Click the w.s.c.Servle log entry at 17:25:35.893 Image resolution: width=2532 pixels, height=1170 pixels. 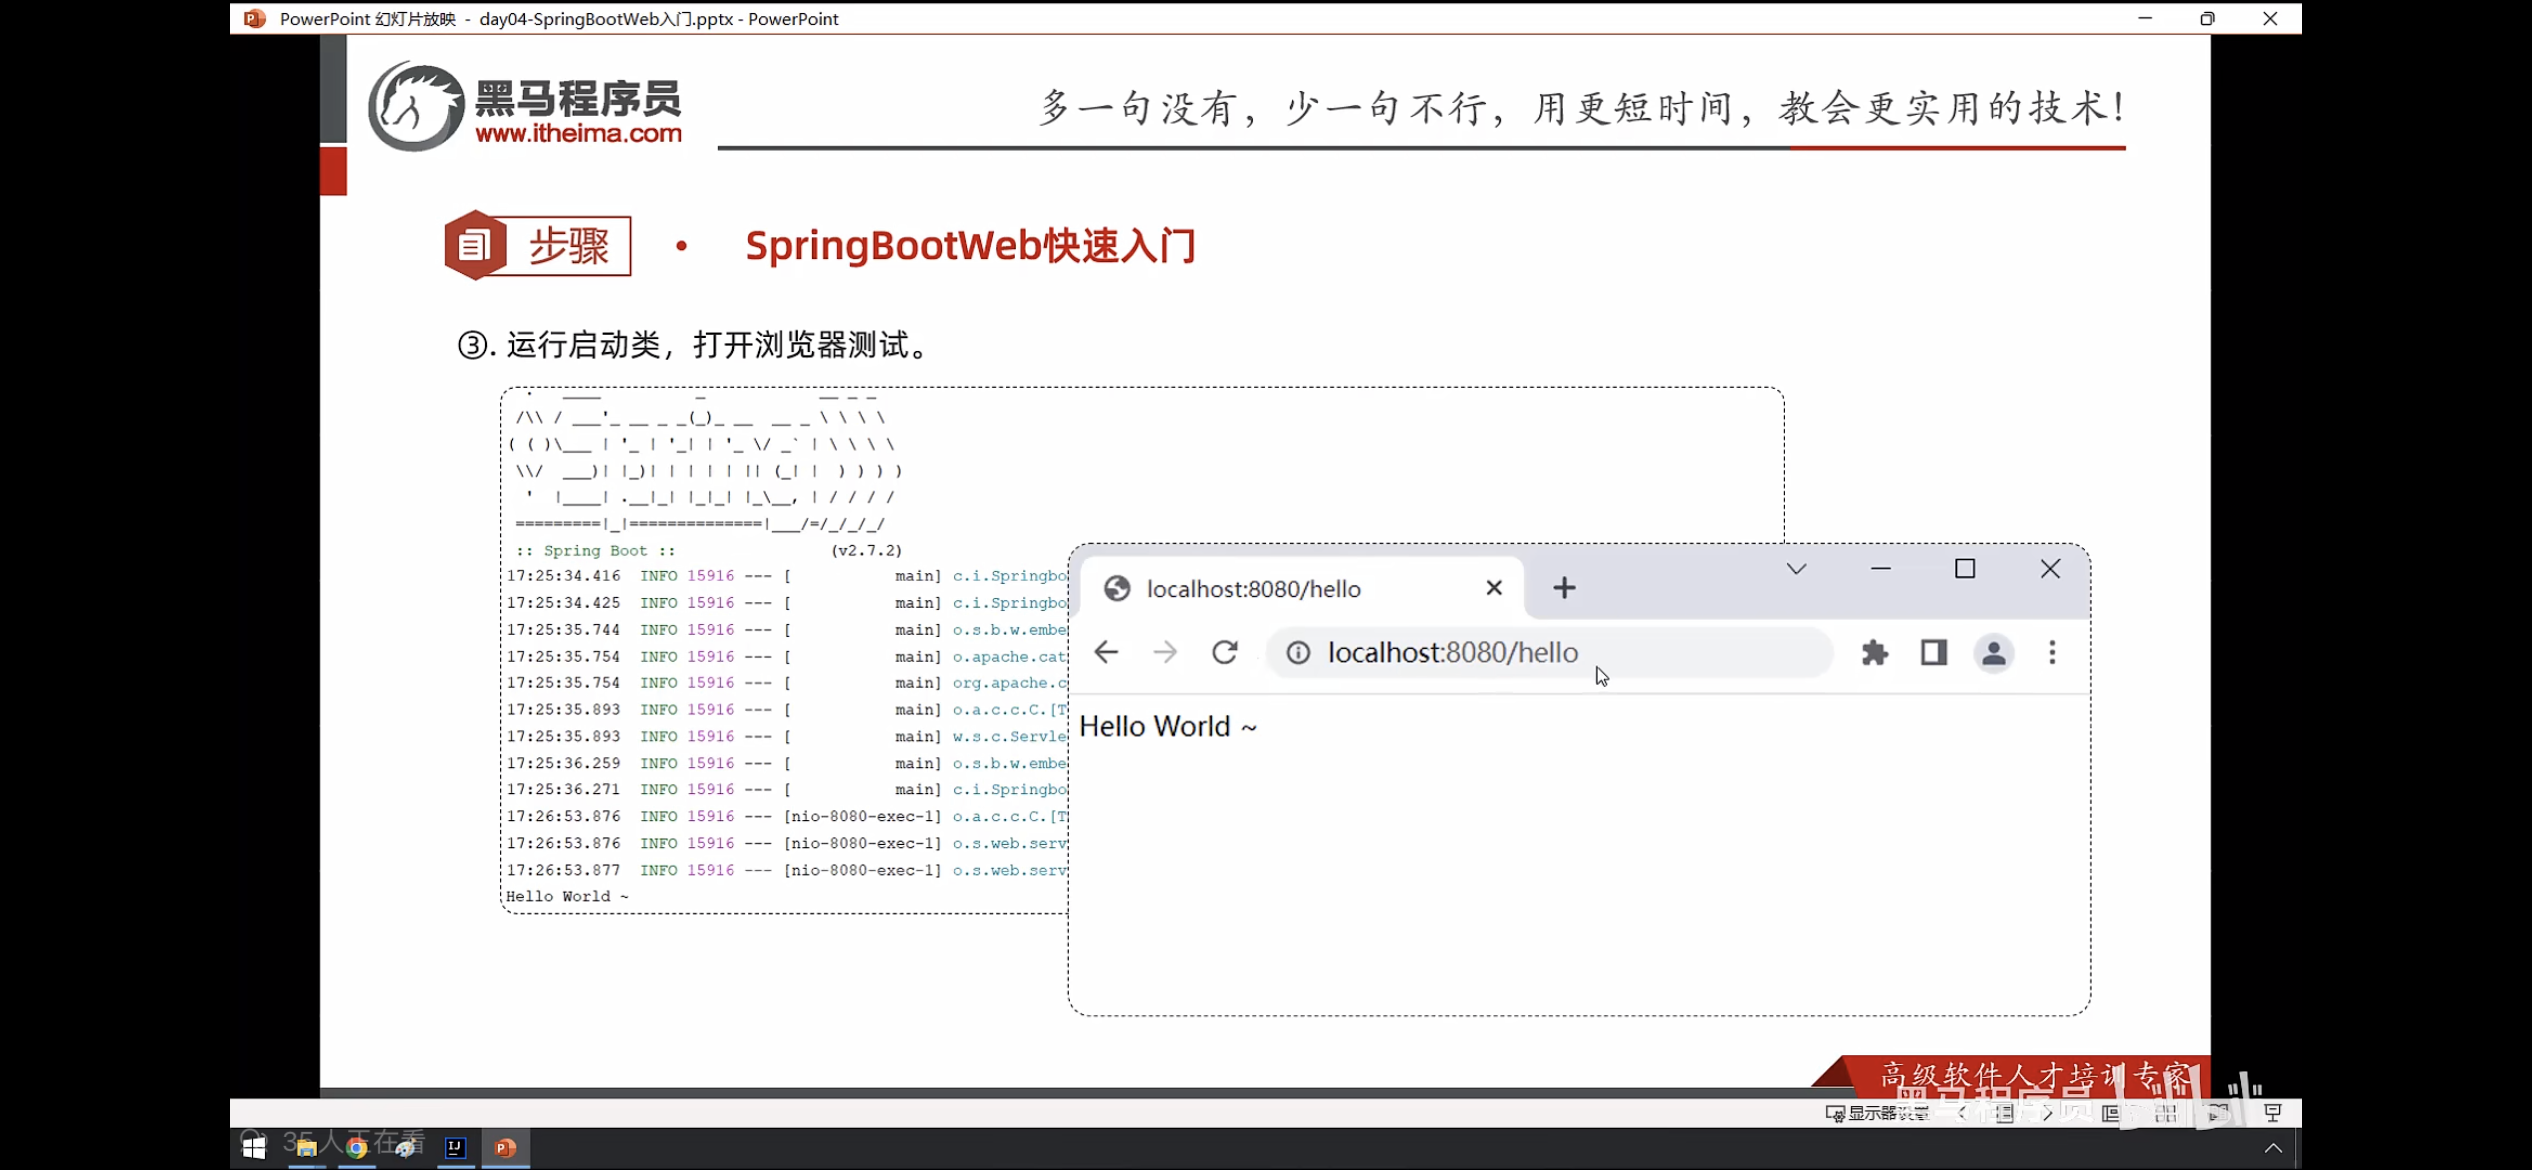(x=1009, y=736)
